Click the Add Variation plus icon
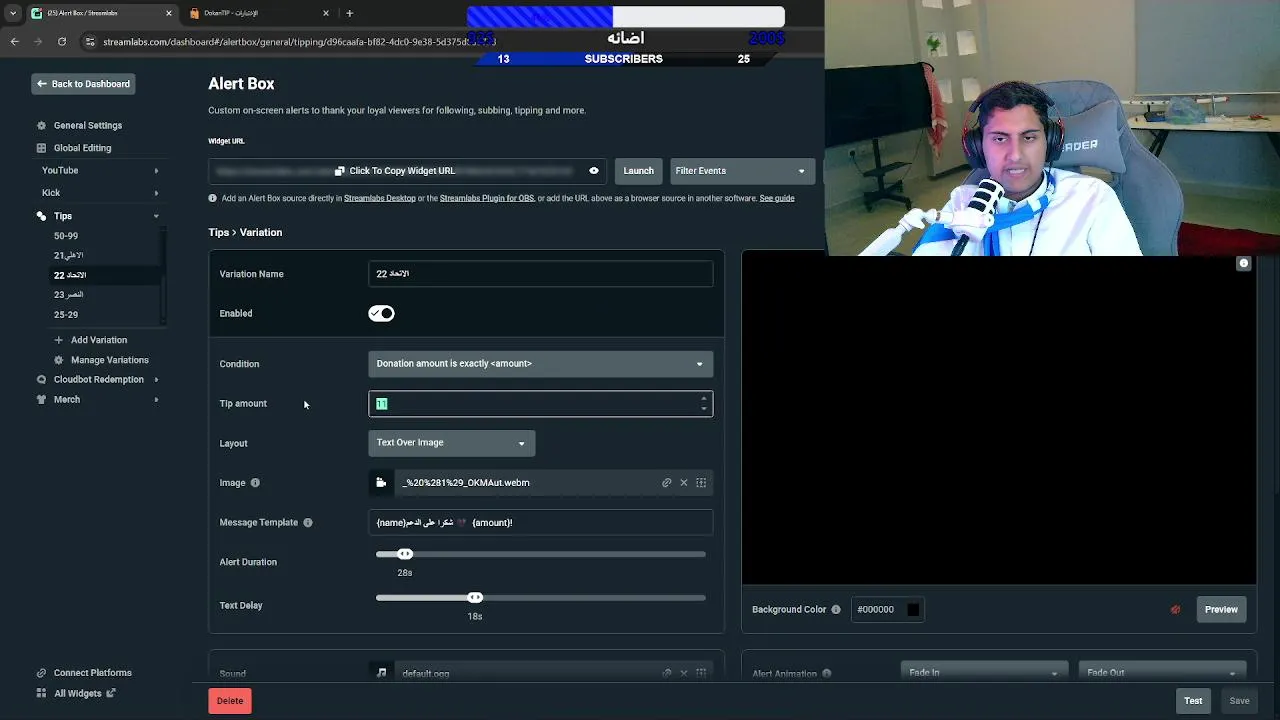Image resolution: width=1280 pixels, height=720 pixels. (58, 340)
